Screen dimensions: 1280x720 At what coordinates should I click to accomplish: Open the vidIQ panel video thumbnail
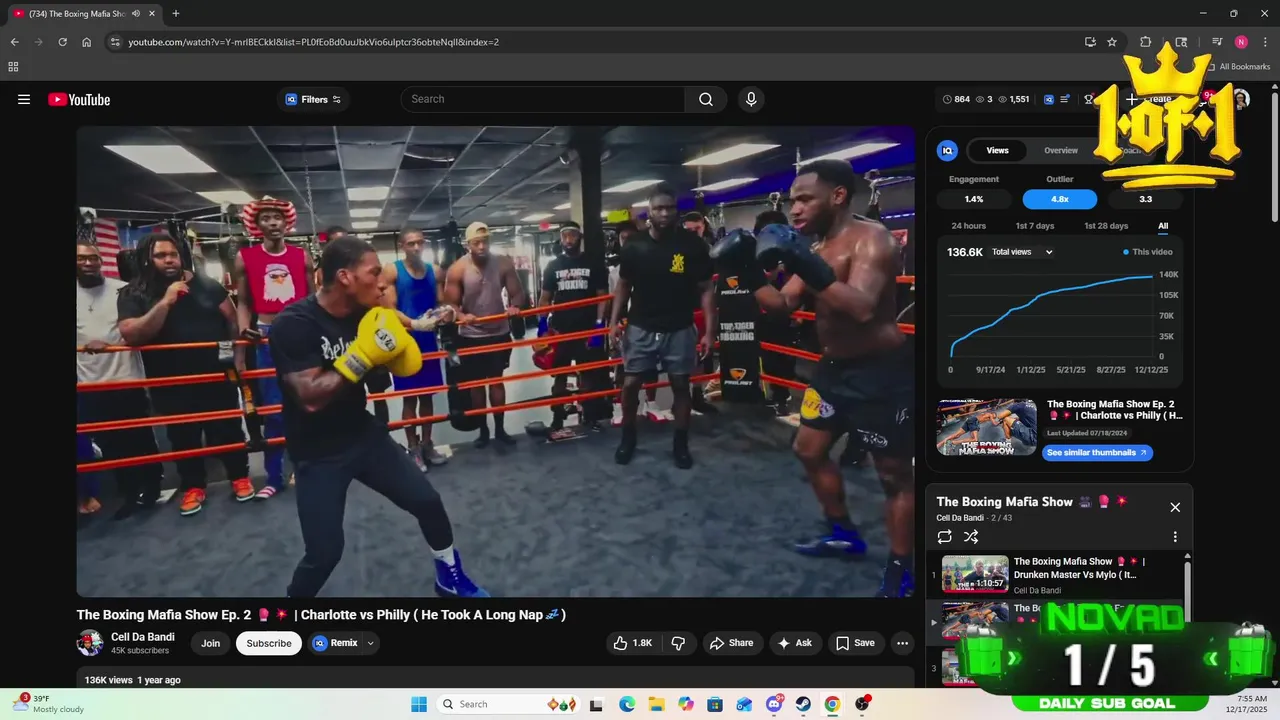(987, 427)
